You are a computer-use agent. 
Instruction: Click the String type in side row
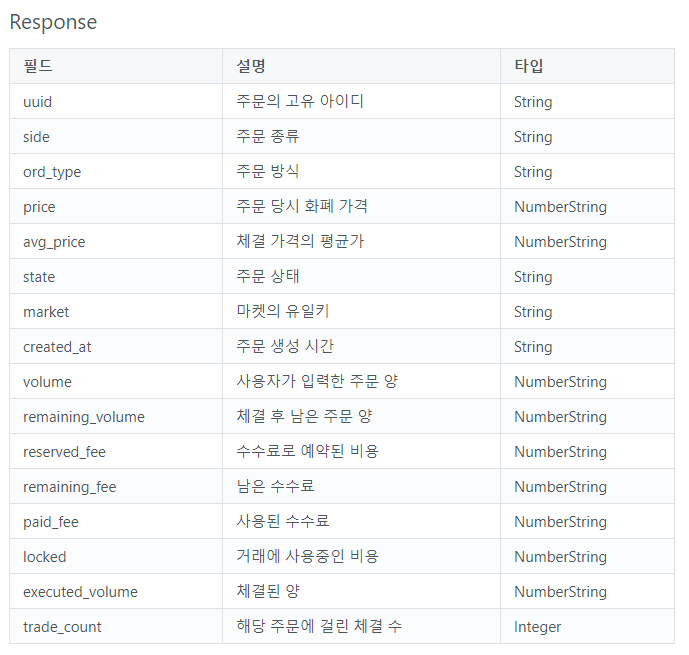pos(533,137)
